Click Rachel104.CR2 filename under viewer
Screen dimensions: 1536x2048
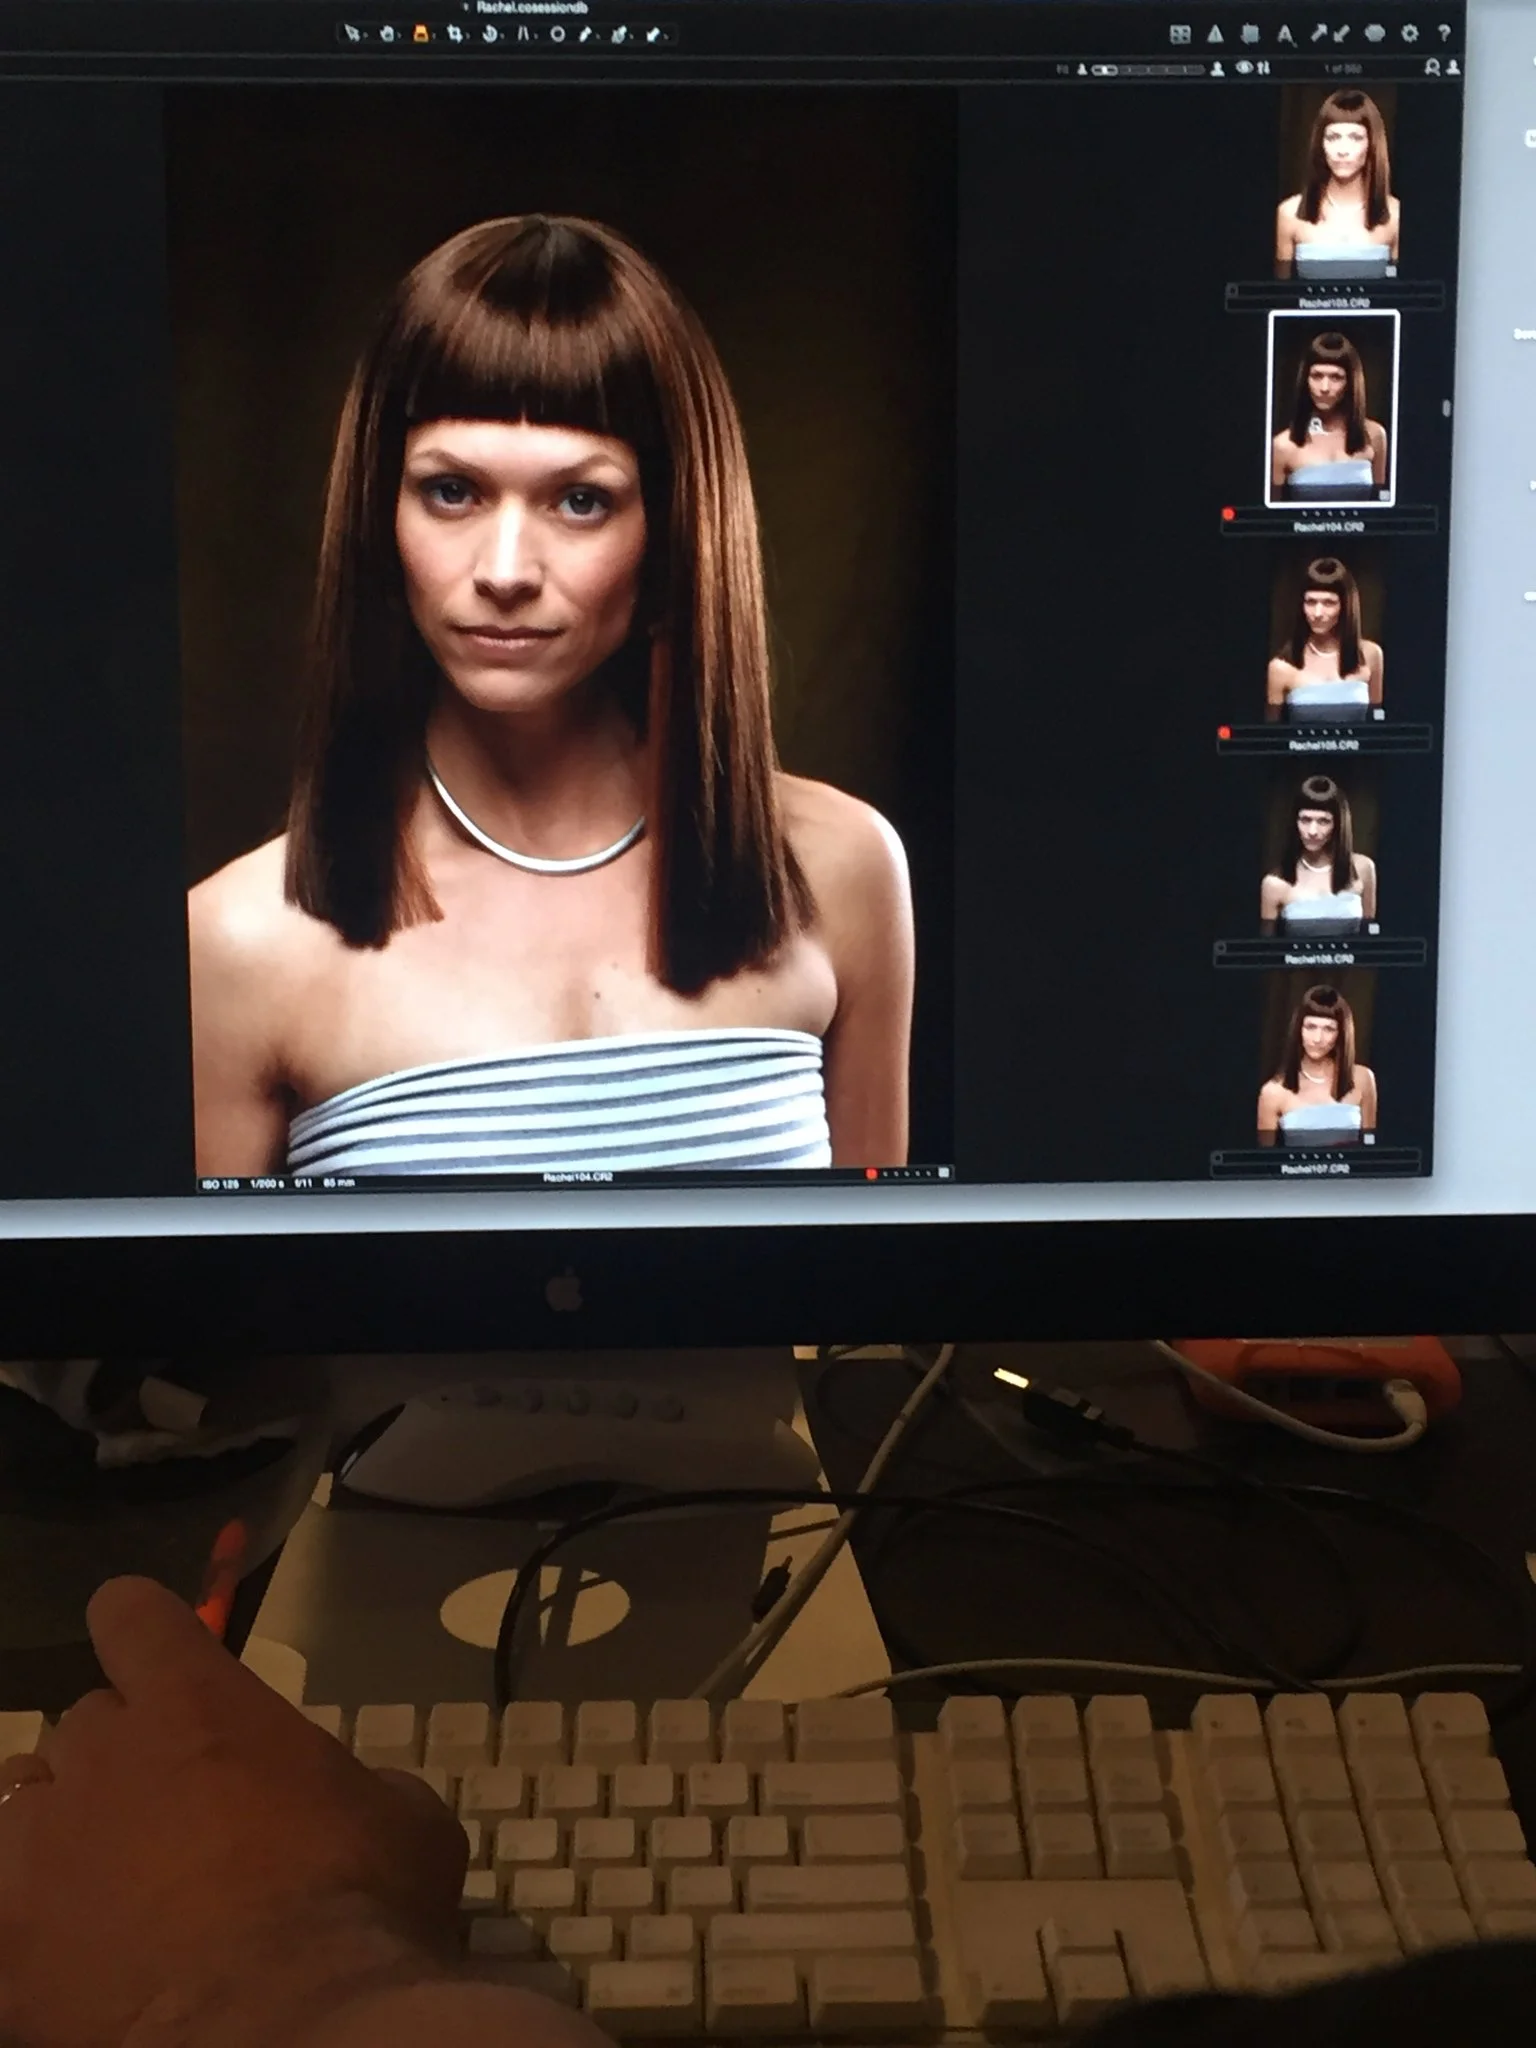(x=578, y=1177)
